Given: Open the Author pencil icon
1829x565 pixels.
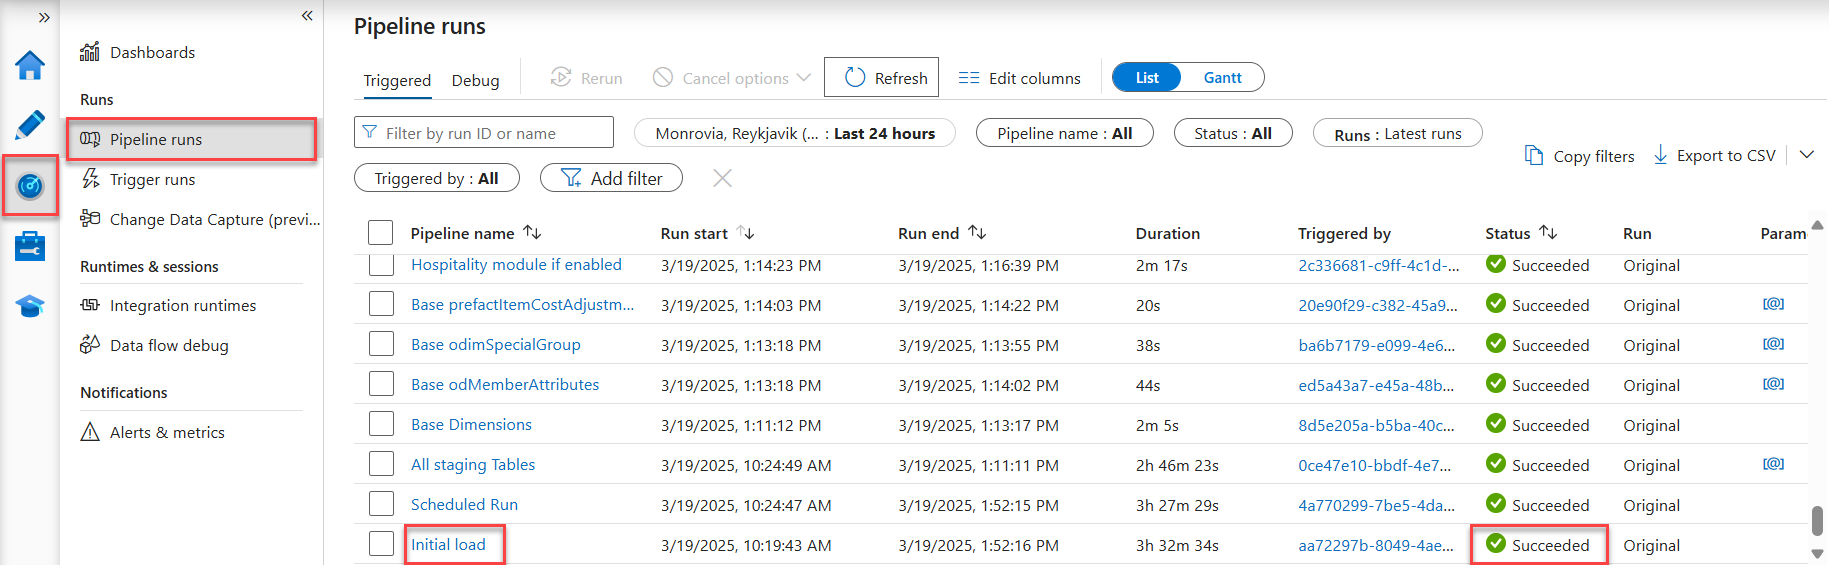Looking at the screenshot, I should click(x=30, y=125).
